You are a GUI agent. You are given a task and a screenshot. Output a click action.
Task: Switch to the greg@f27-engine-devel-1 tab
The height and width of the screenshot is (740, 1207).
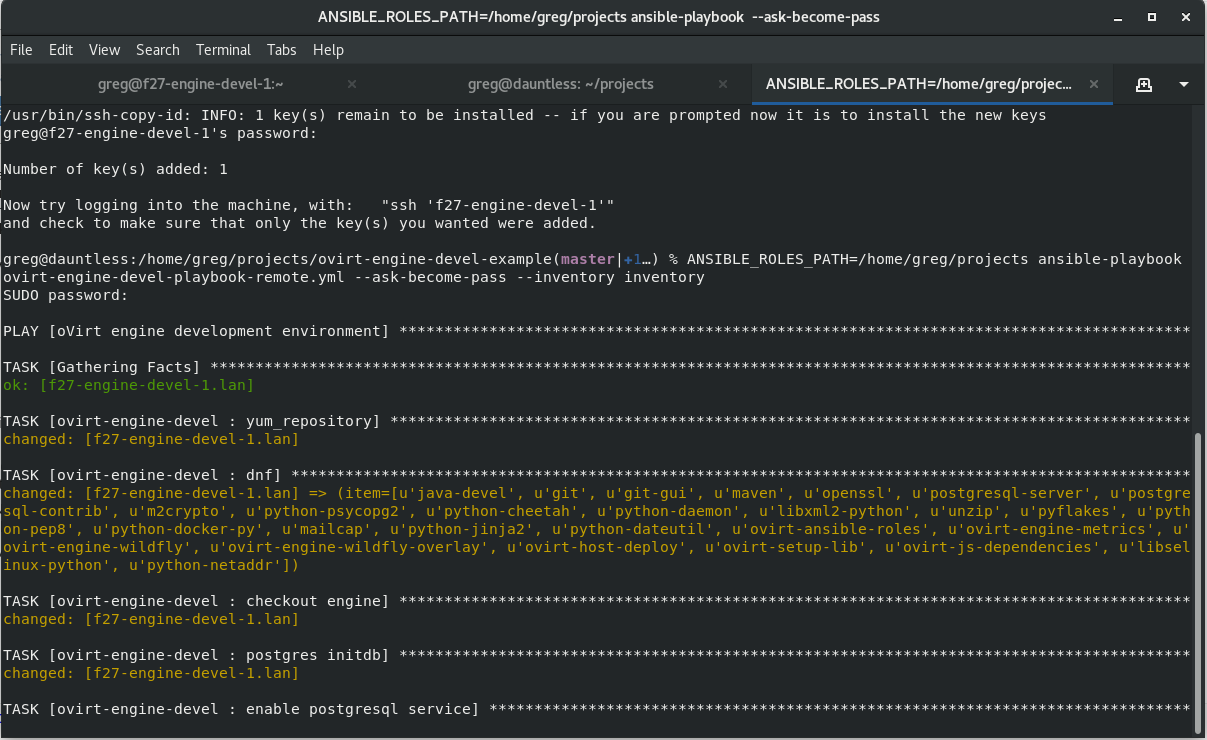[x=190, y=85]
